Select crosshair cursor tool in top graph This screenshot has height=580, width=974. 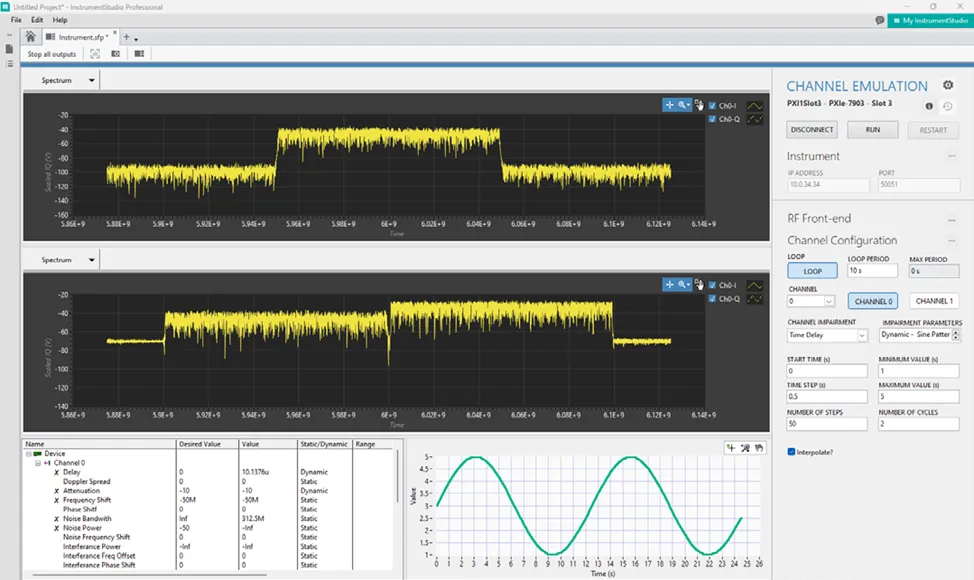click(x=670, y=105)
